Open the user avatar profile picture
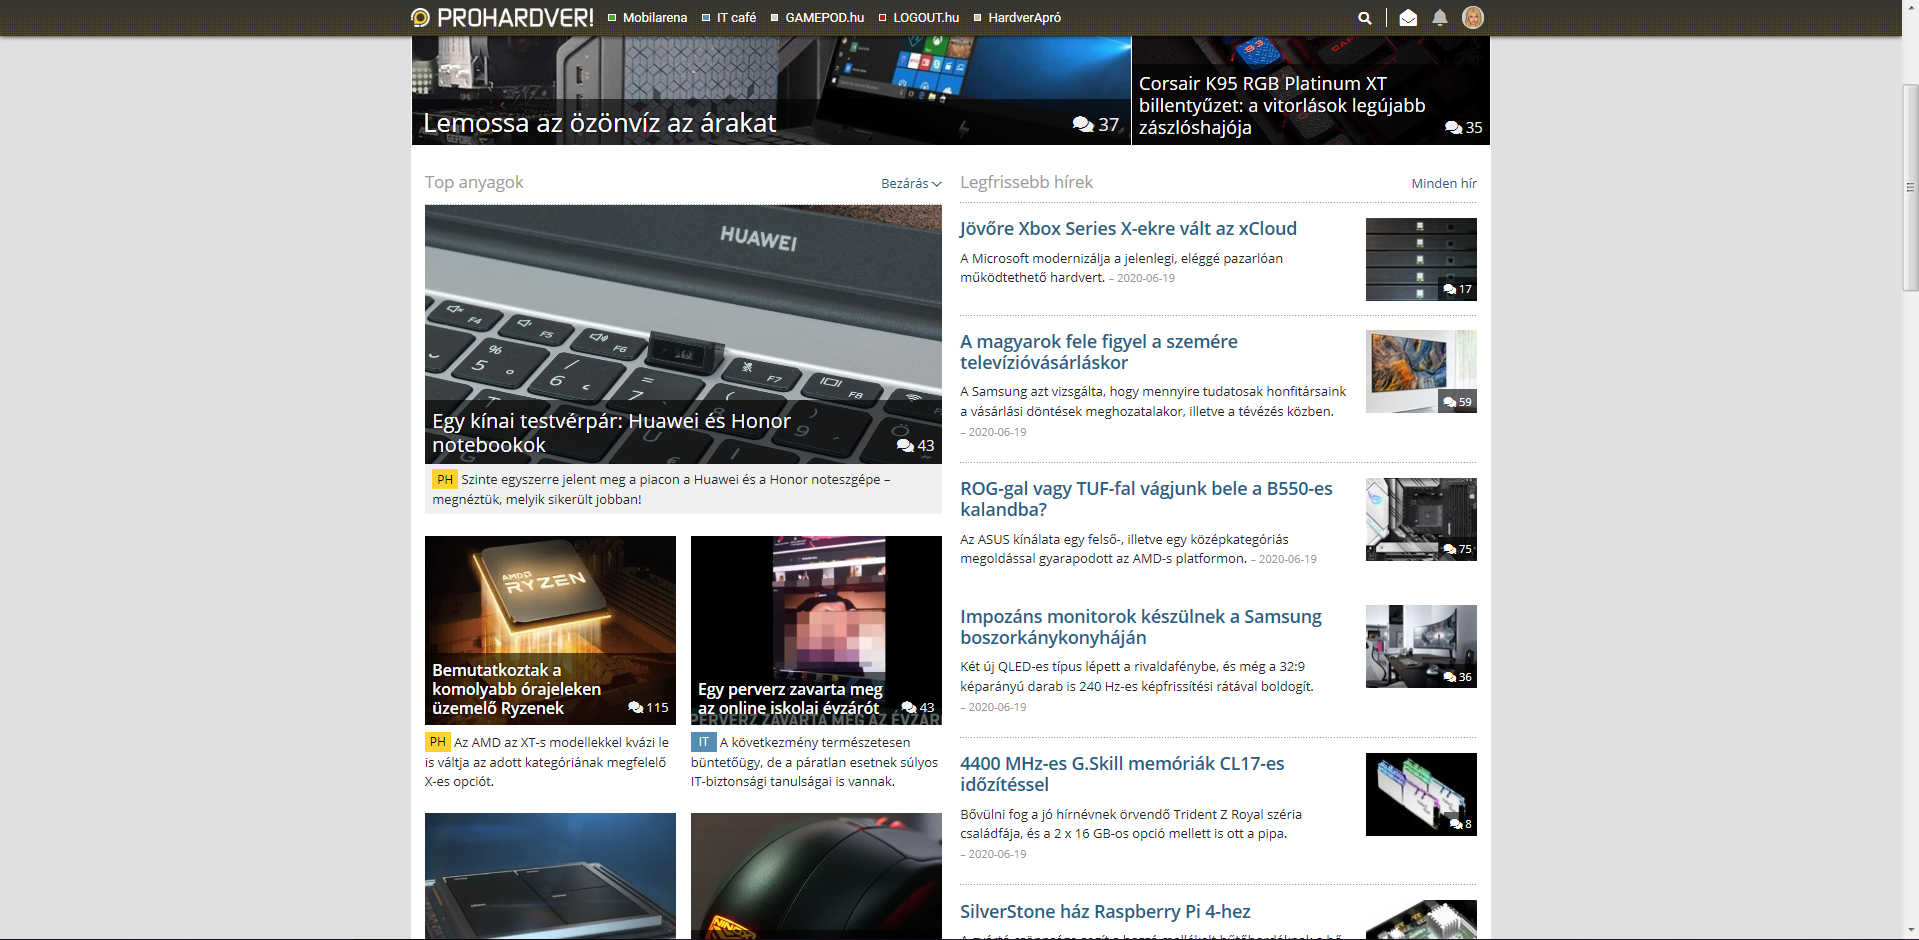 (x=1473, y=17)
